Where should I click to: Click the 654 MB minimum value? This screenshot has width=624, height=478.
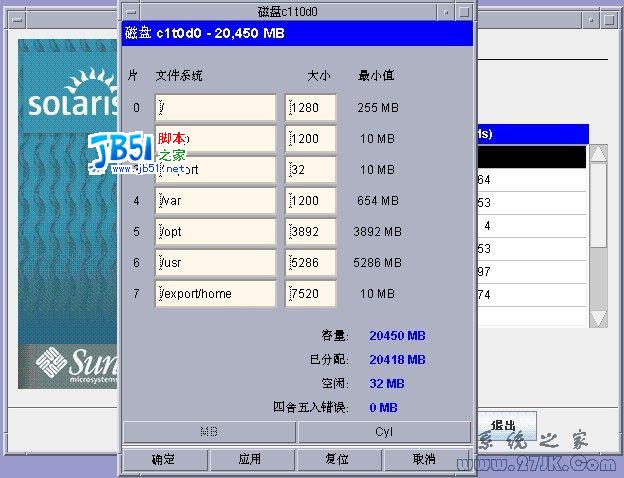point(378,201)
